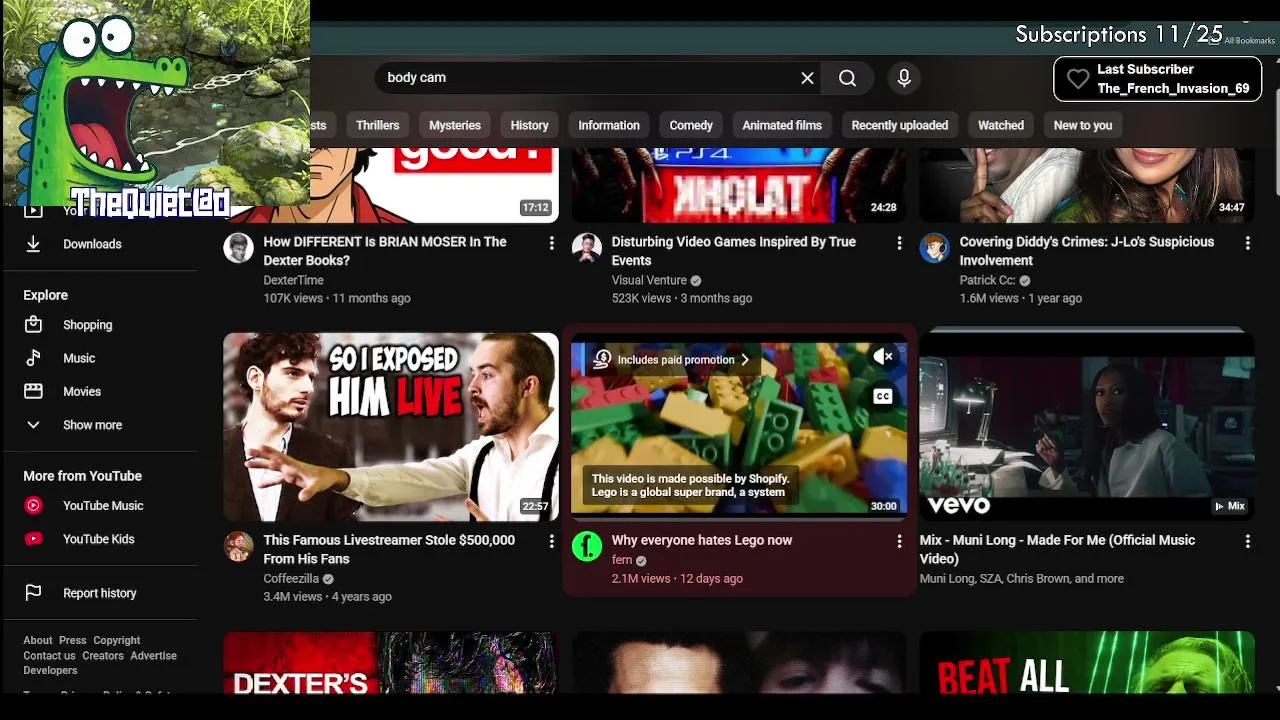Open options menu for Brian Moser video

point(551,243)
